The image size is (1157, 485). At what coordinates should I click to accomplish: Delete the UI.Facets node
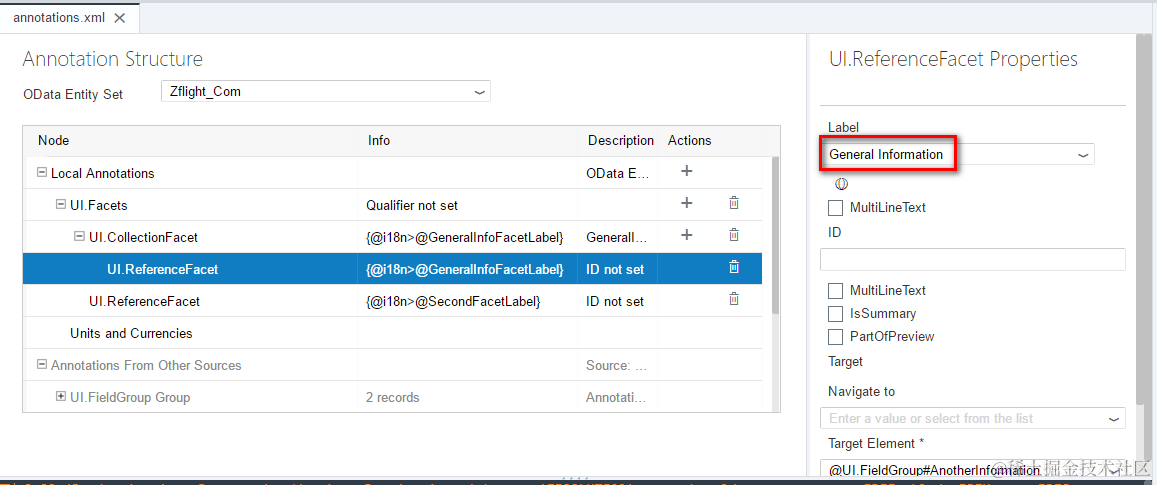(734, 203)
